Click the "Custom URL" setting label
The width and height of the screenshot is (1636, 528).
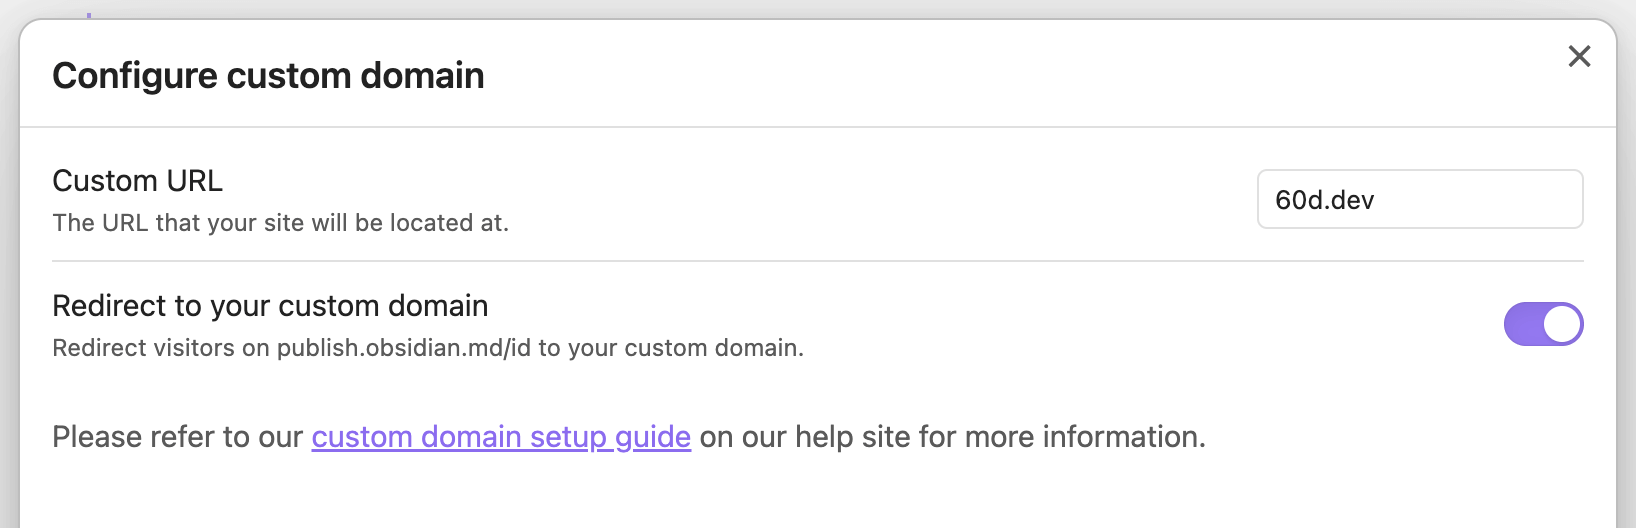tap(137, 181)
